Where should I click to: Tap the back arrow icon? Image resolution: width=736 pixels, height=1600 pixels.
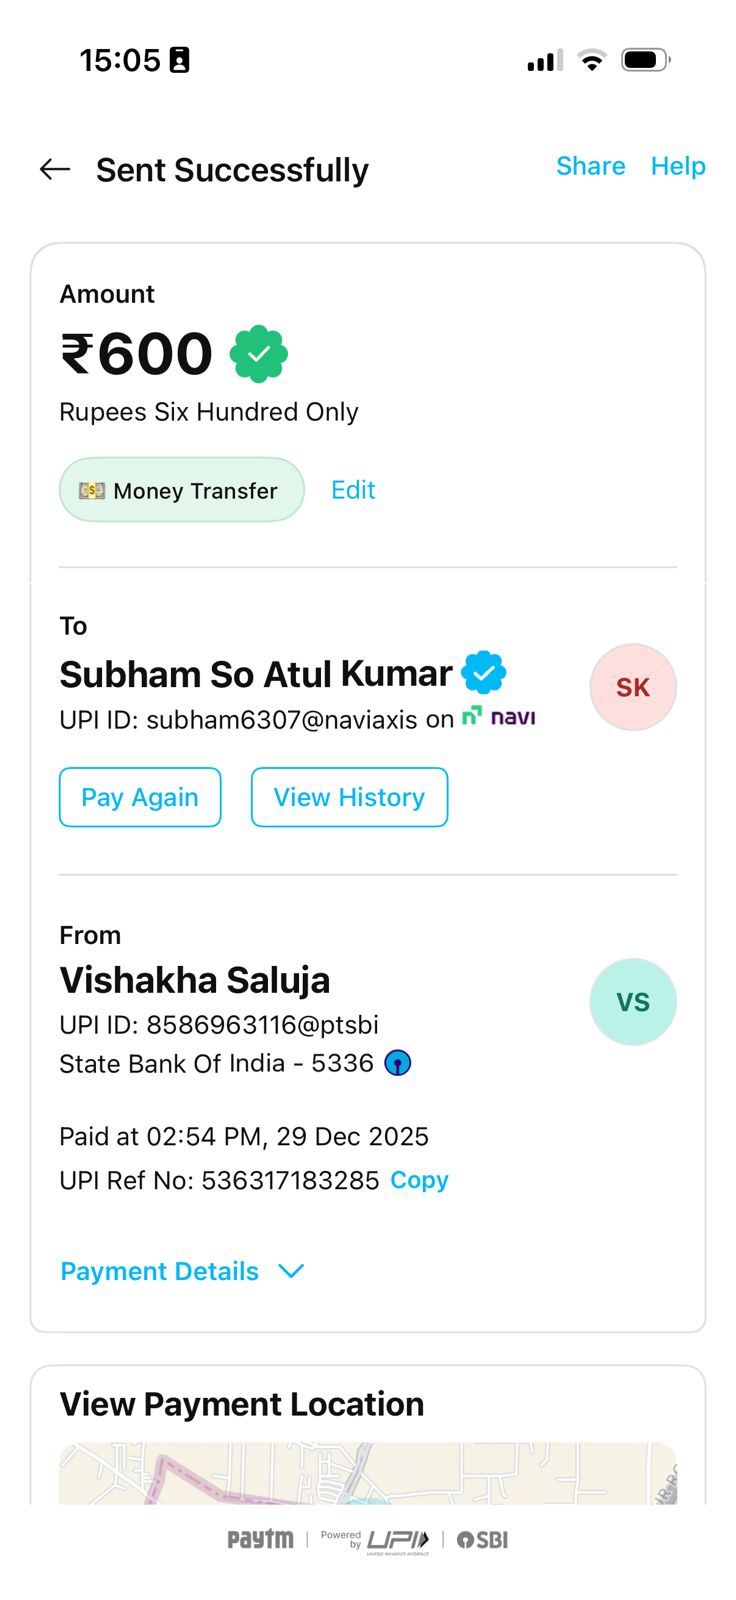(x=55, y=170)
